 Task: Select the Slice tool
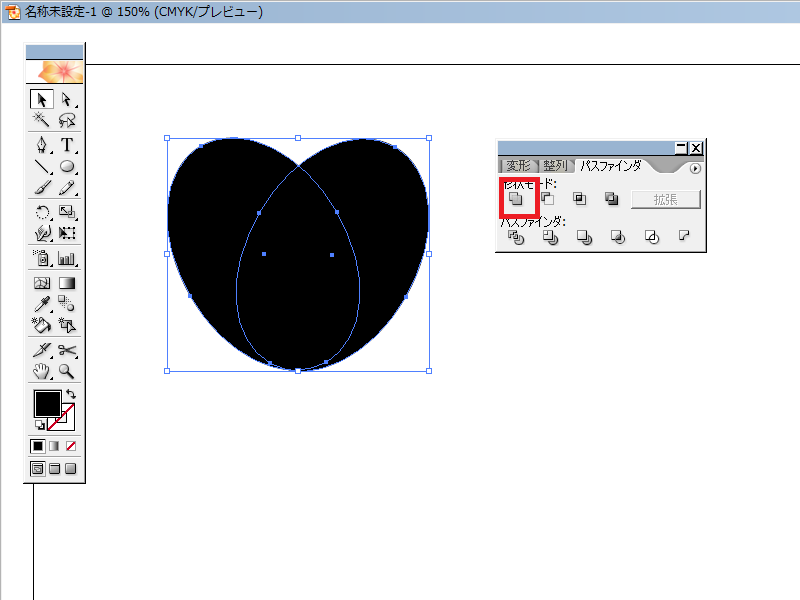(42, 350)
